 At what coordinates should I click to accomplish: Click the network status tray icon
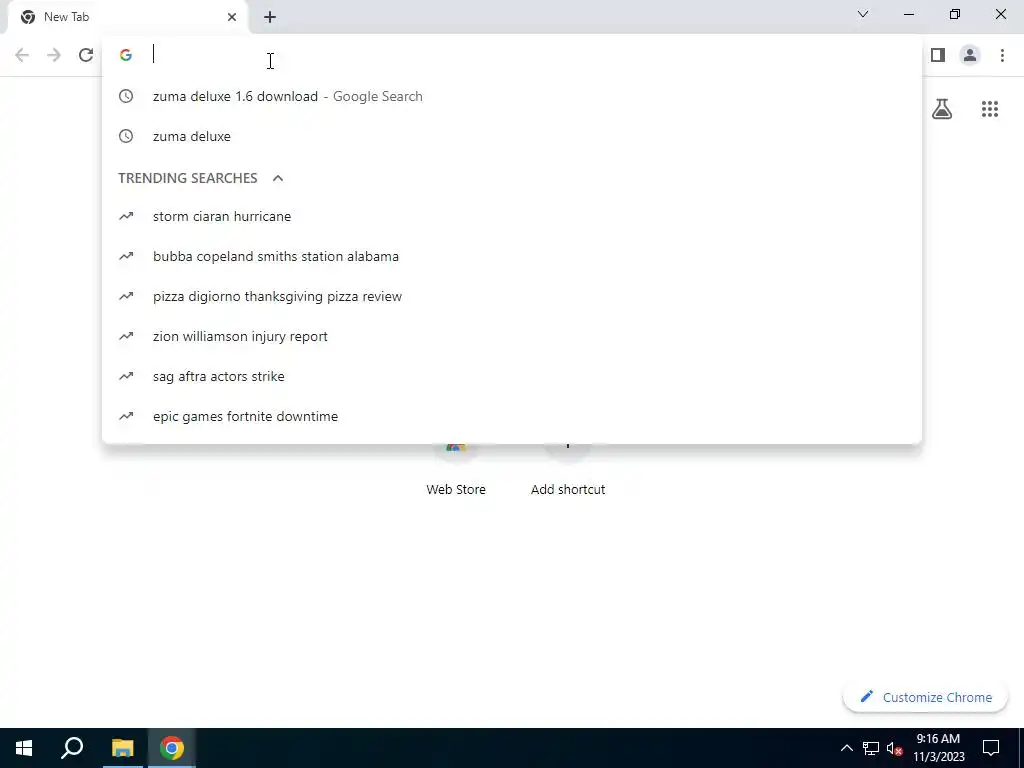pos(871,748)
